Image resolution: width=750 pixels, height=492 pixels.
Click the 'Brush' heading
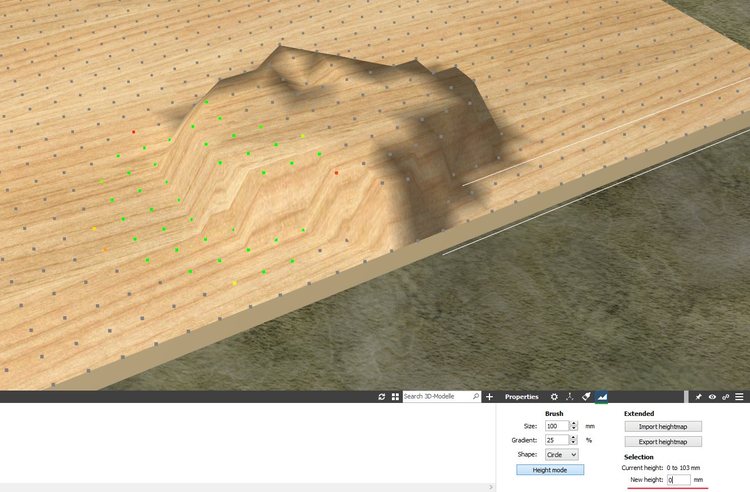click(554, 414)
